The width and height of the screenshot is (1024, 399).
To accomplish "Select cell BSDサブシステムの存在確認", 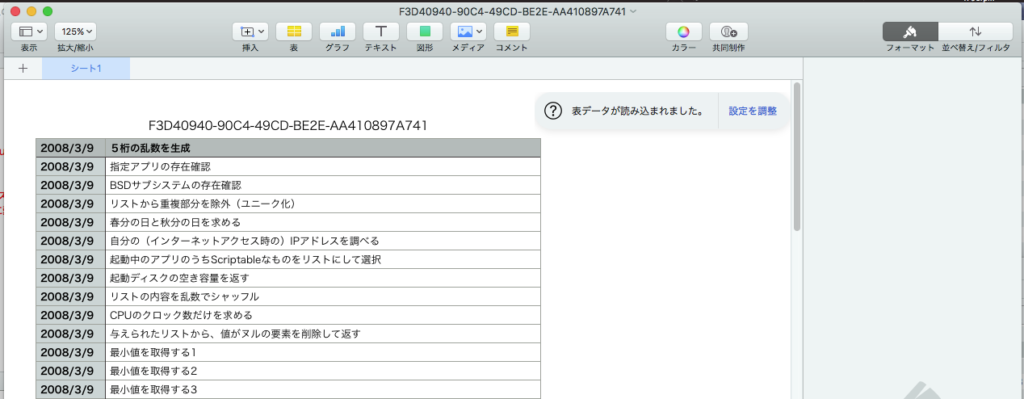I will pos(323,185).
